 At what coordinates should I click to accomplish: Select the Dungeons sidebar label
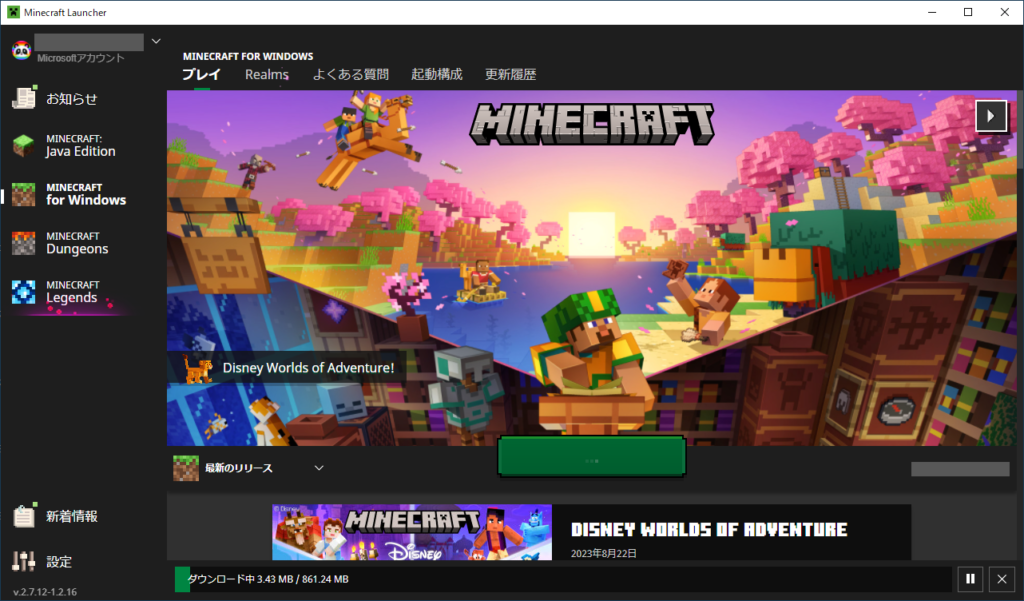click(x=77, y=249)
